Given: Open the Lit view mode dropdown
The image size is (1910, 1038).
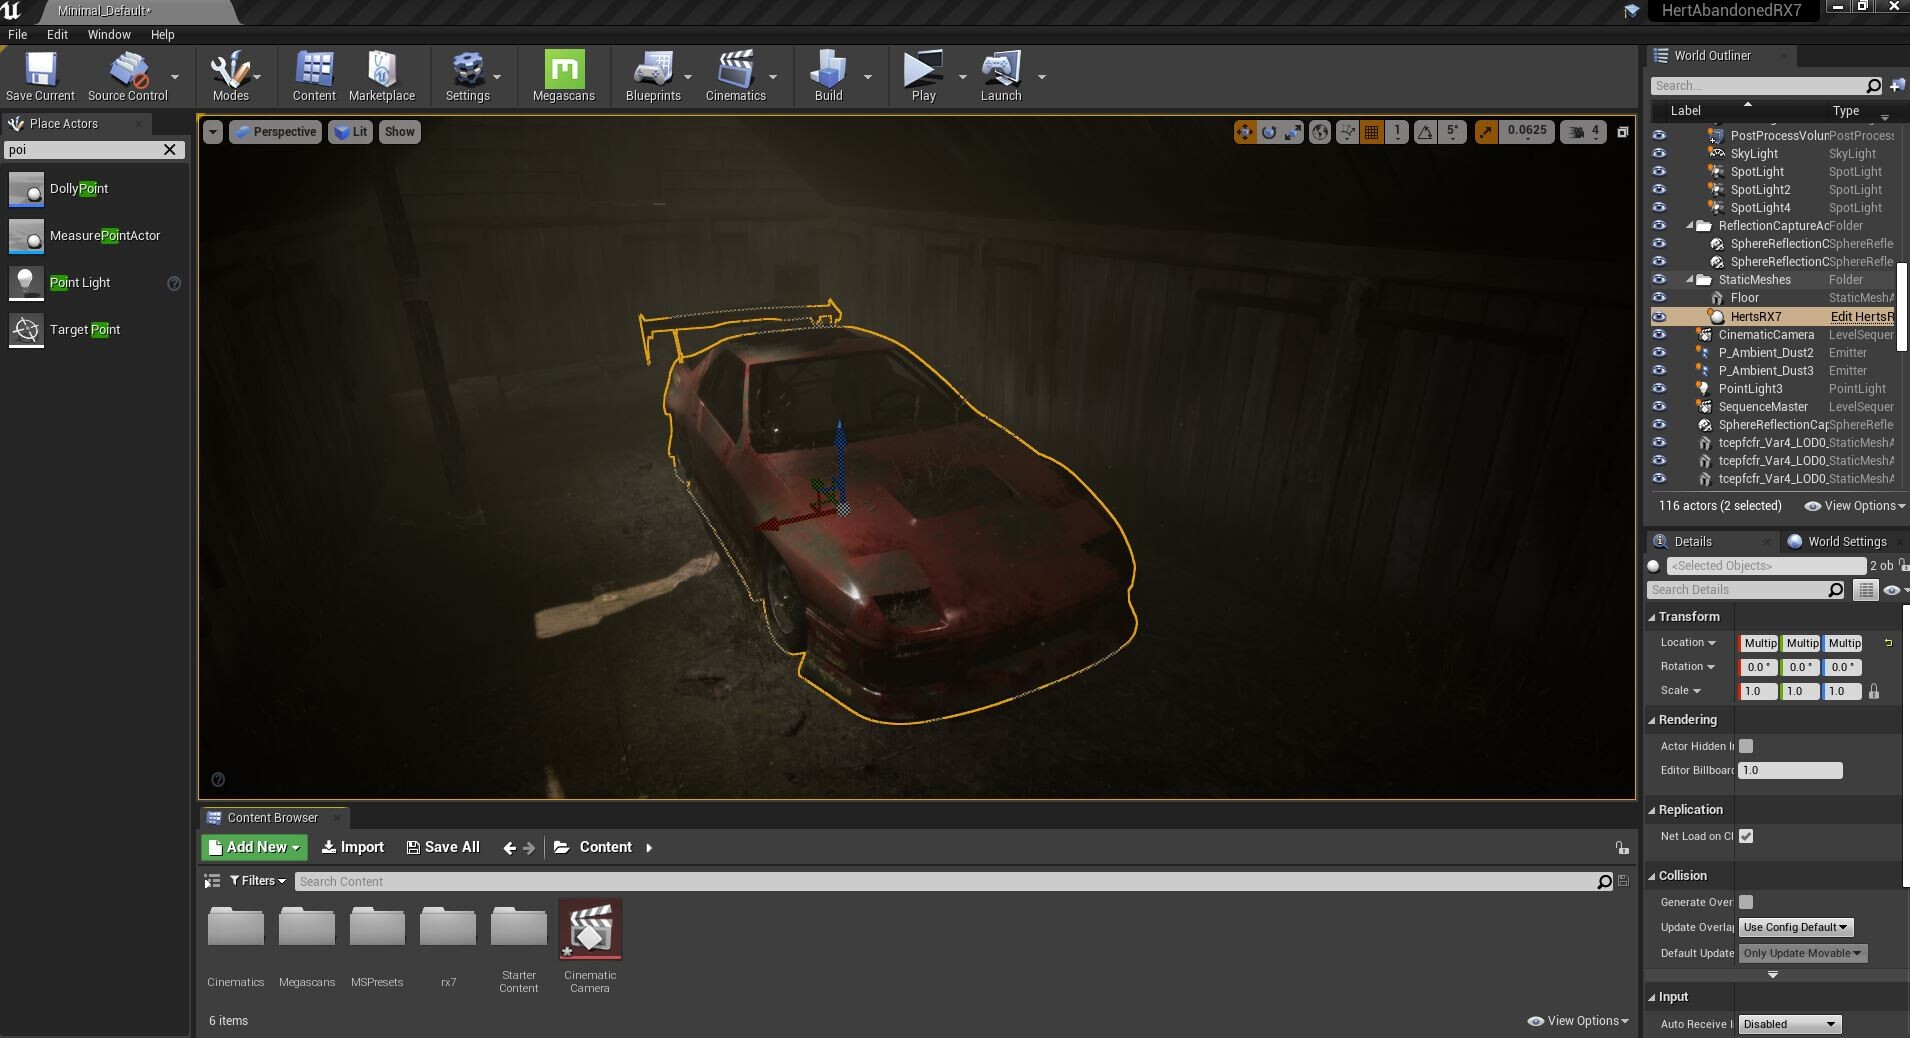Looking at the screenshot, I should point(350,131).
